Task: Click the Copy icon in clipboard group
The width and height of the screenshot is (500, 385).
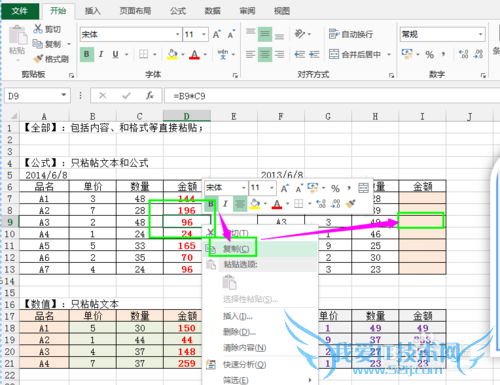Action: pos(37,44)
